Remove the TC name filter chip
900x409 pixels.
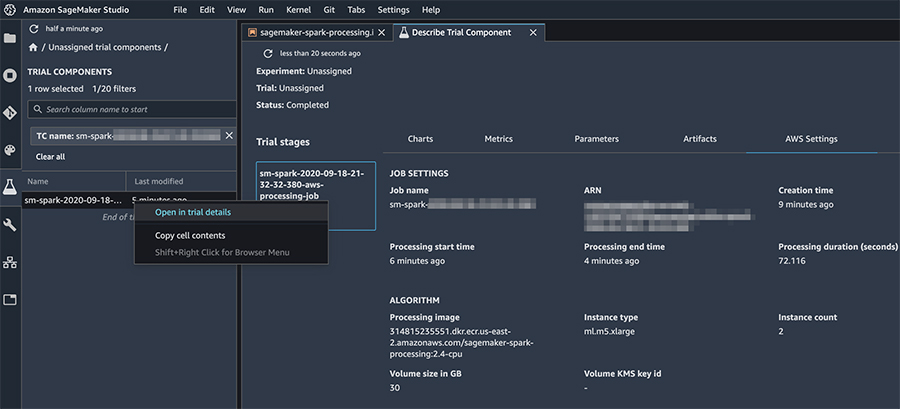pos(228,135)
